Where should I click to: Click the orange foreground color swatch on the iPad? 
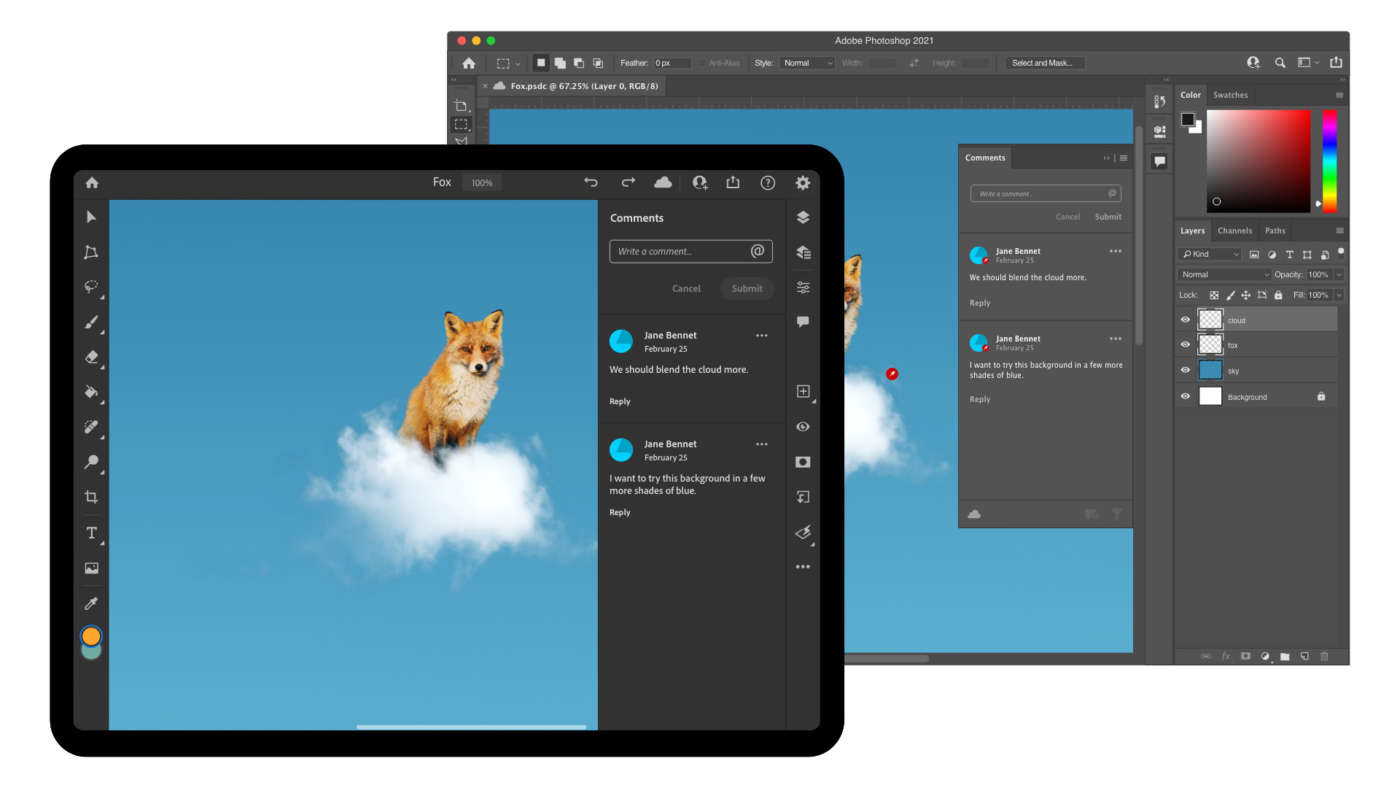coord(90,634)
